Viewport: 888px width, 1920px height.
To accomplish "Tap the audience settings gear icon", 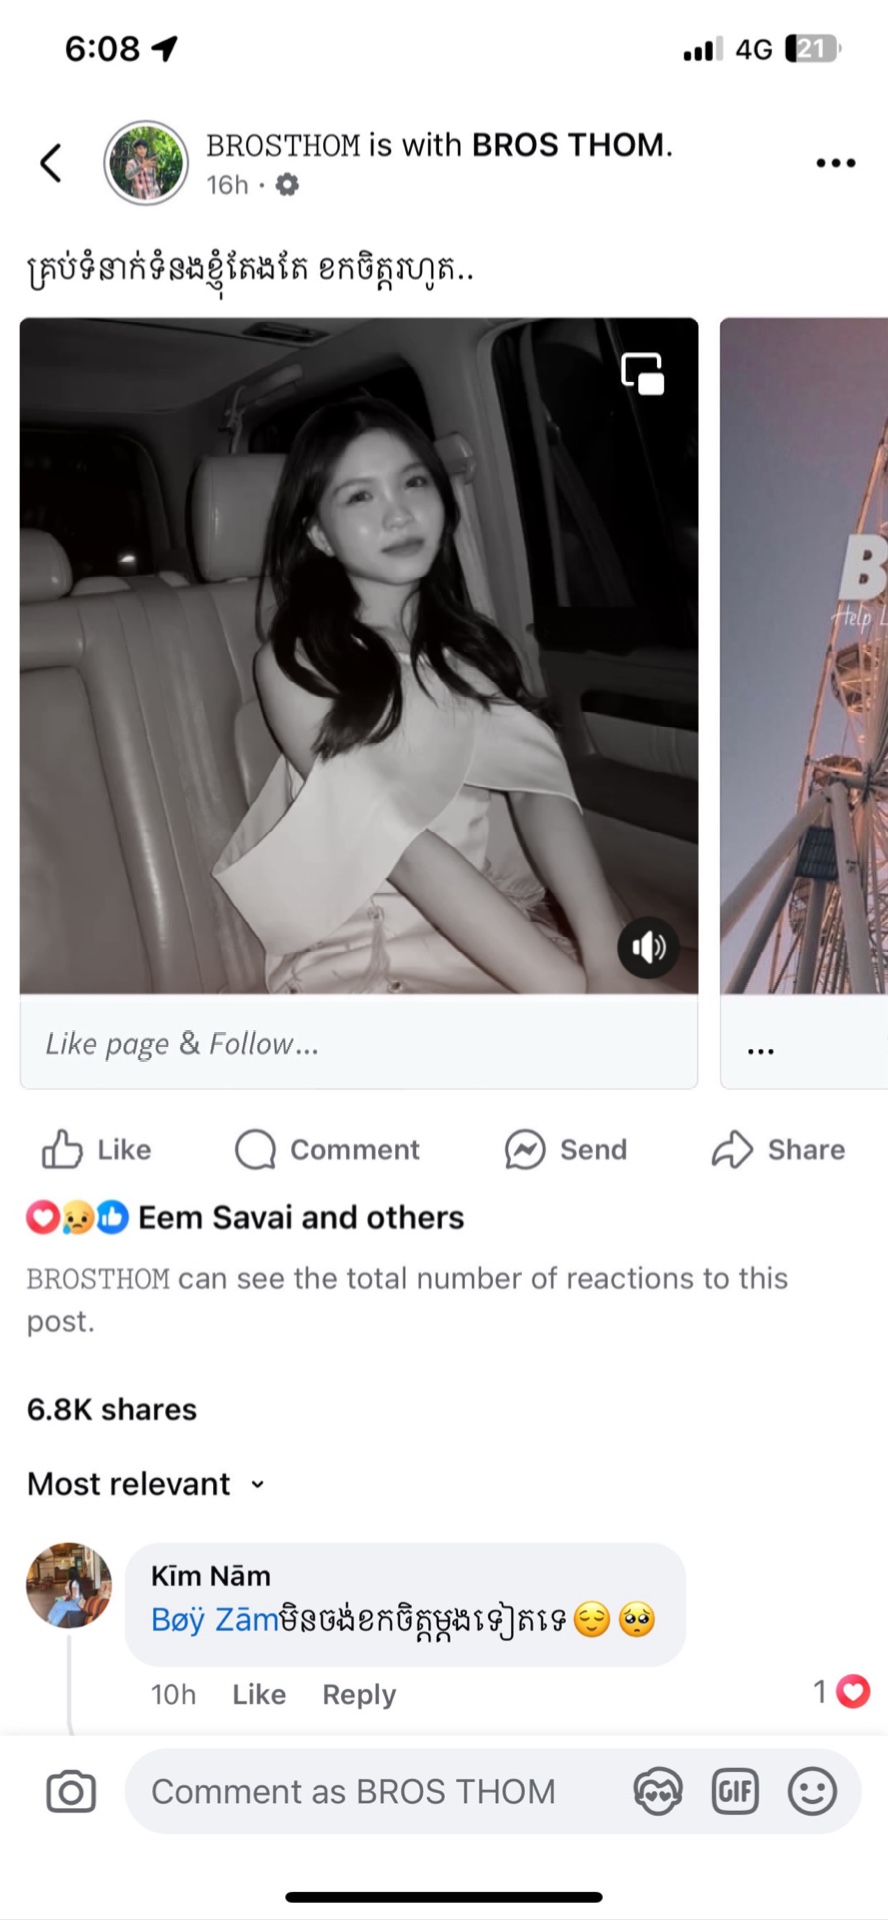I will pos(287,185).
